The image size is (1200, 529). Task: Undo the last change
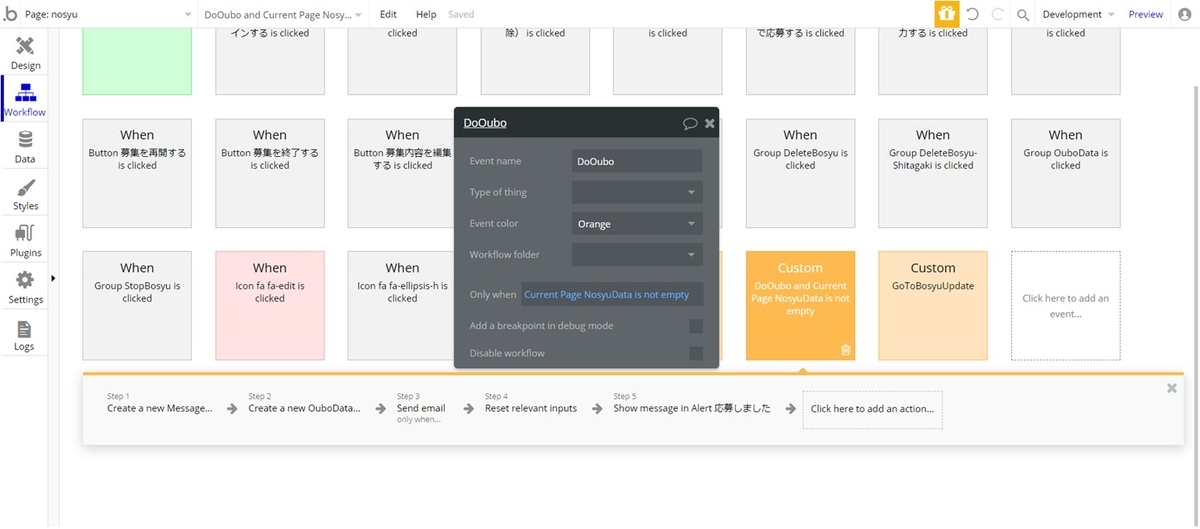coord(972,14)
